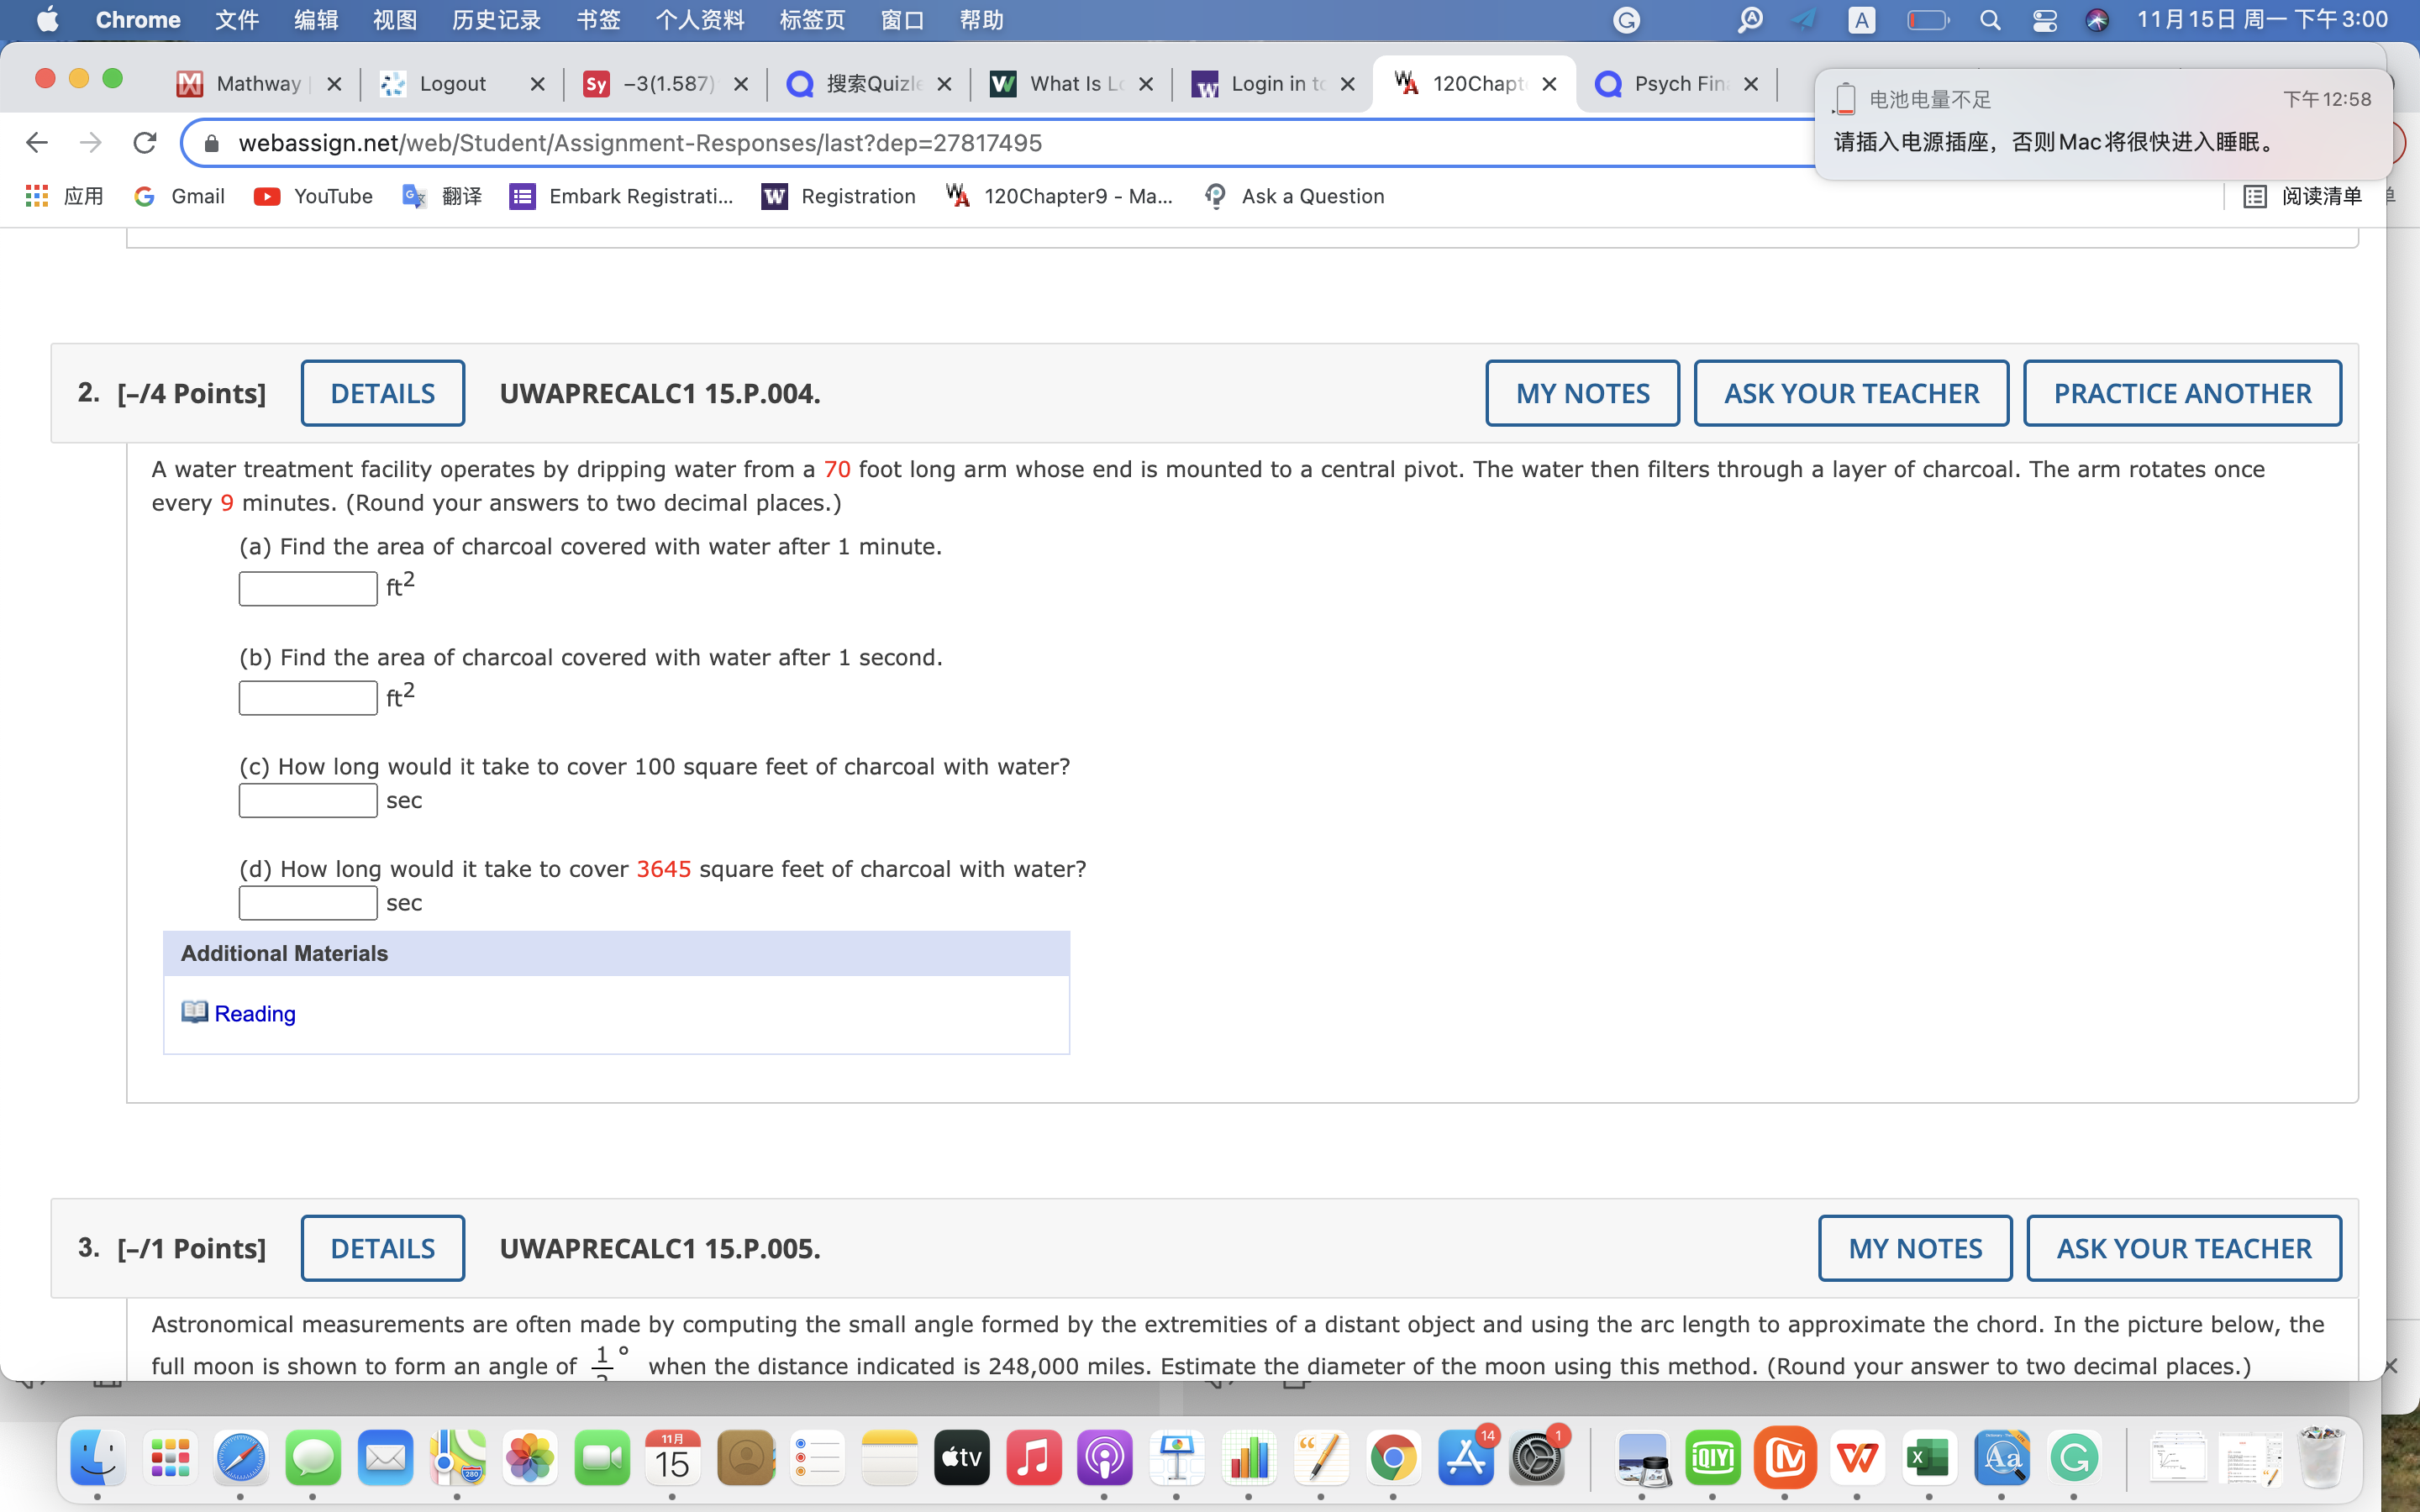This screenshot has height=1512, width=2420.
Task: Click the back navigation arrow
Action: tap(37, 143)
